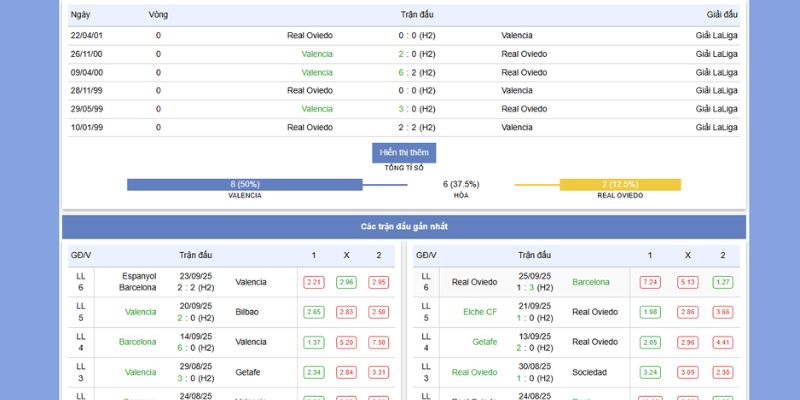800x400 pixels.
Task: Click the 5.20 draw odds box
Action: (346, 342)
